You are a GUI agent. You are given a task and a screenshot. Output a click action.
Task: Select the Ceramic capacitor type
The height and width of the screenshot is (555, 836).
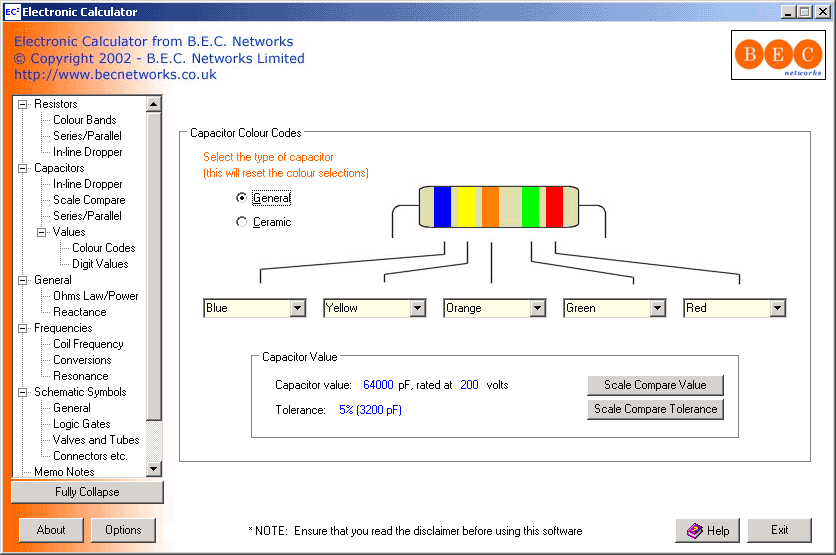(241, 222)
